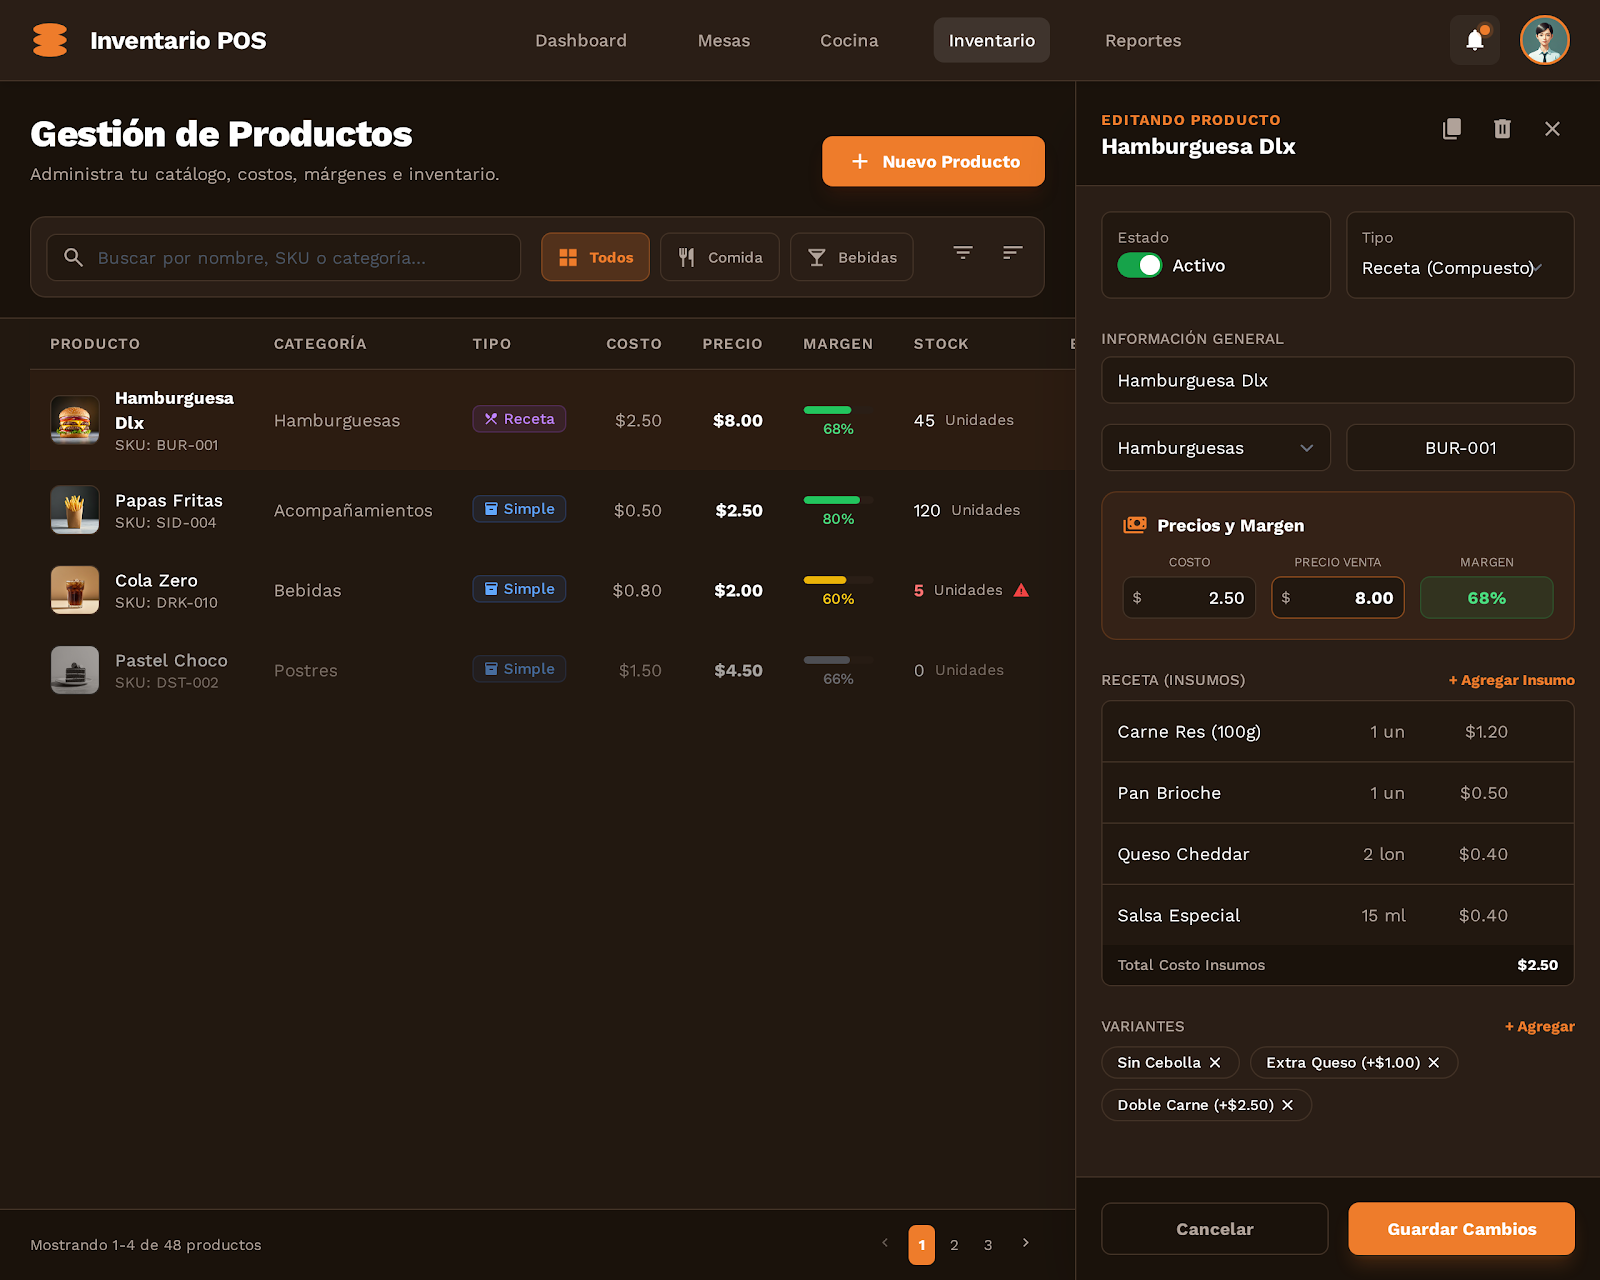Open the user profile avatar
Screen dimensions: 1600x1280
tap(1544, 40)
